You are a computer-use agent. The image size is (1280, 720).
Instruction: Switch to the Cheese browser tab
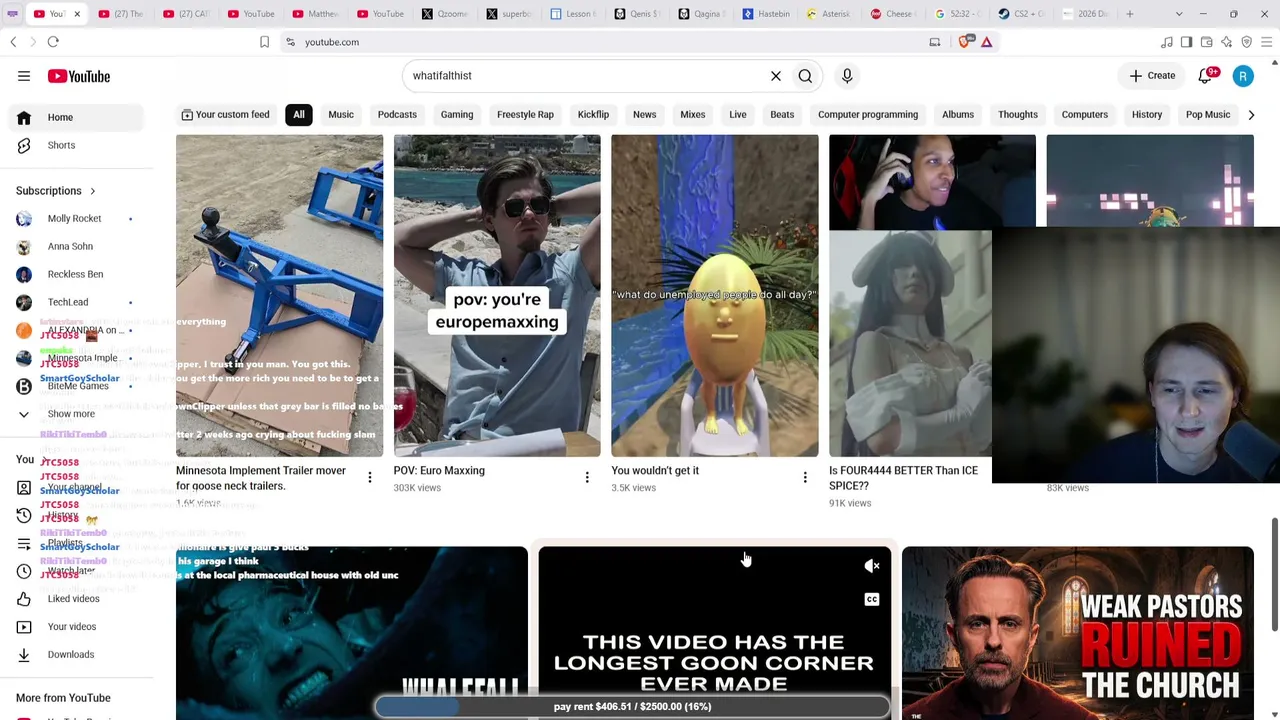pos(894,14)
